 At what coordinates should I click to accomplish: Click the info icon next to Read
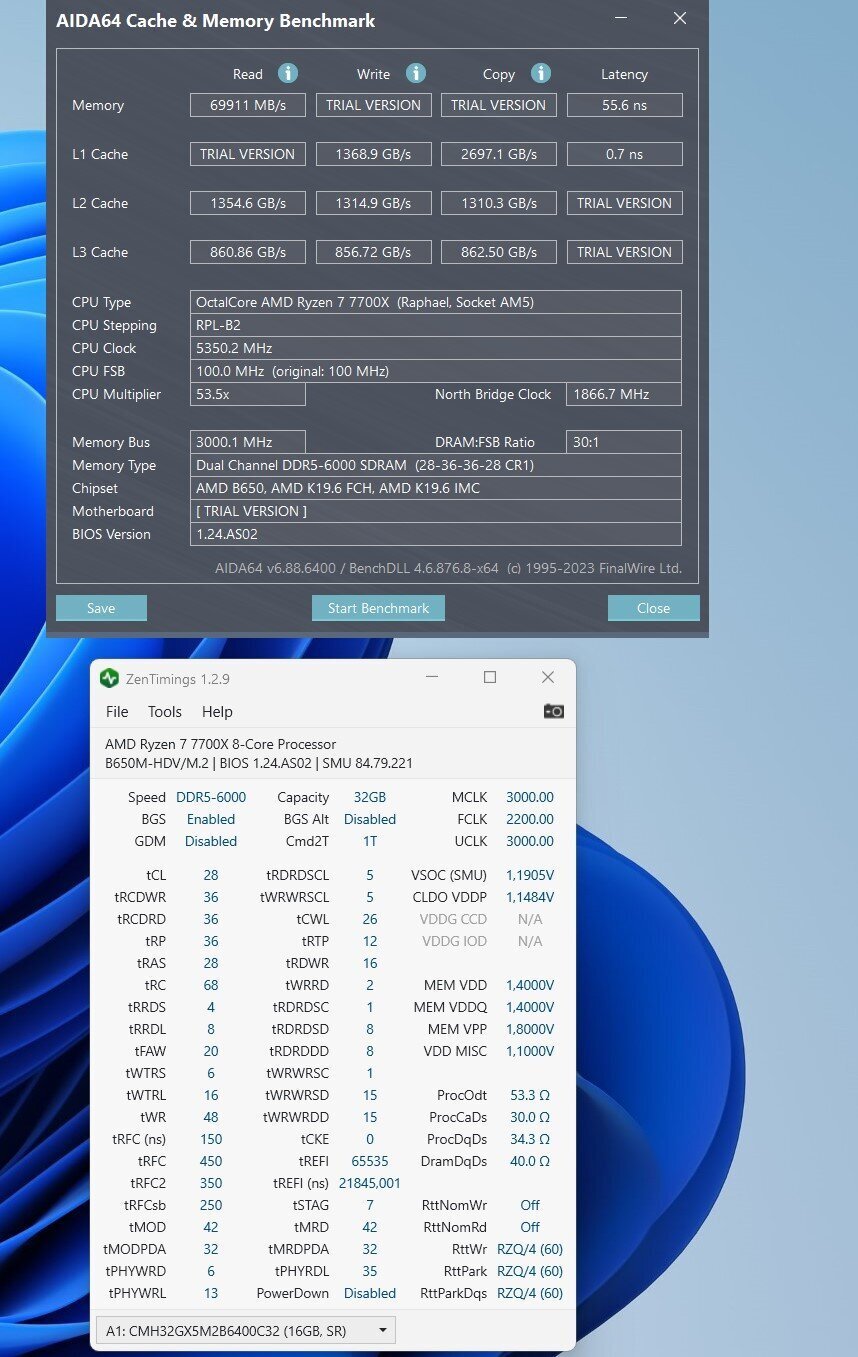288,73
